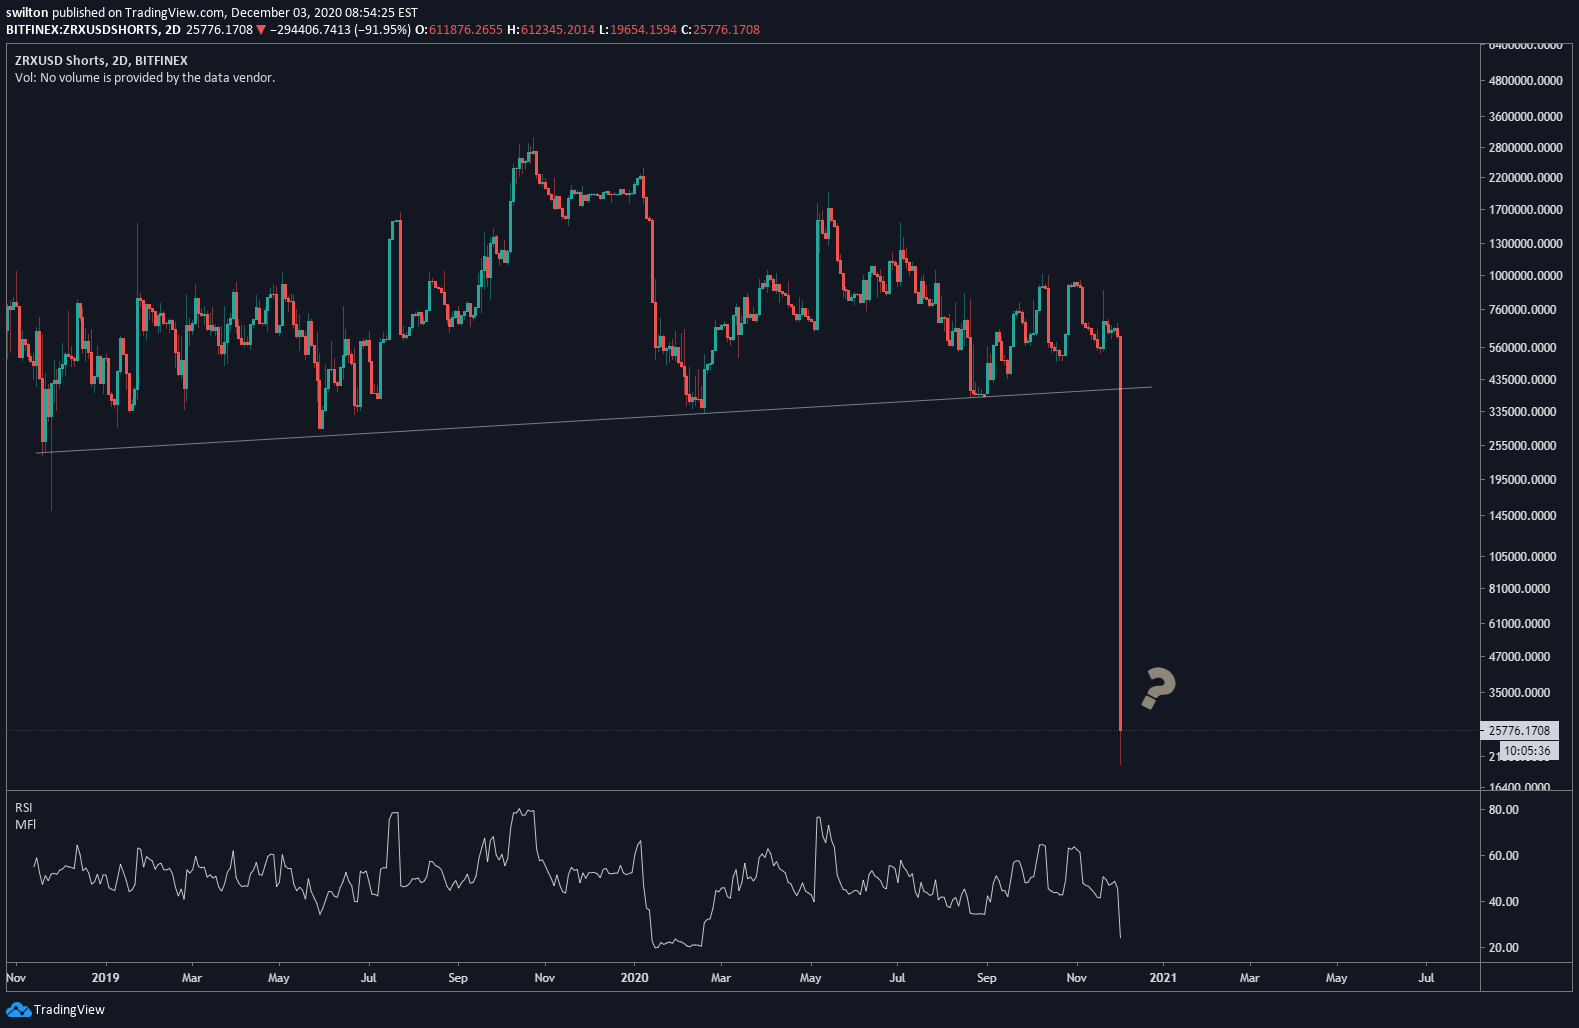Click the 35000.0000 price scale label
The height and width of the screenshot is (1028, 1579).
tap(1520, 692)
